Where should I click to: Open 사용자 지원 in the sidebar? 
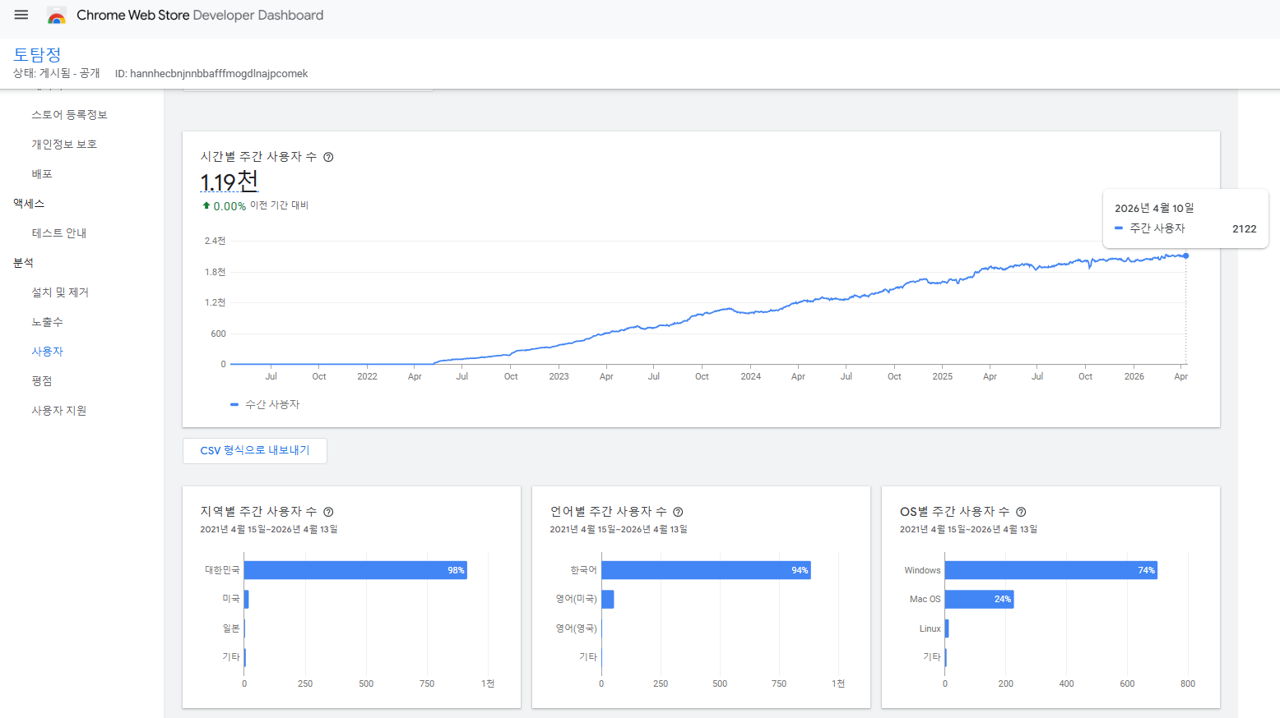59,410
